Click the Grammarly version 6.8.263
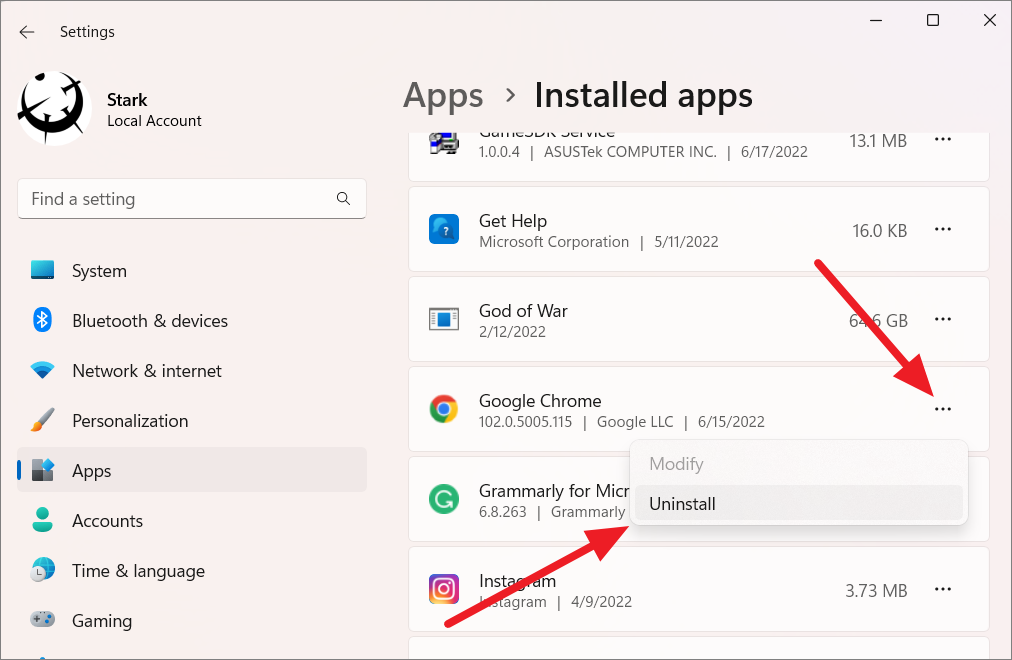Image resolution: width=1012 pixels, height=660 pixels. (503, 512)
